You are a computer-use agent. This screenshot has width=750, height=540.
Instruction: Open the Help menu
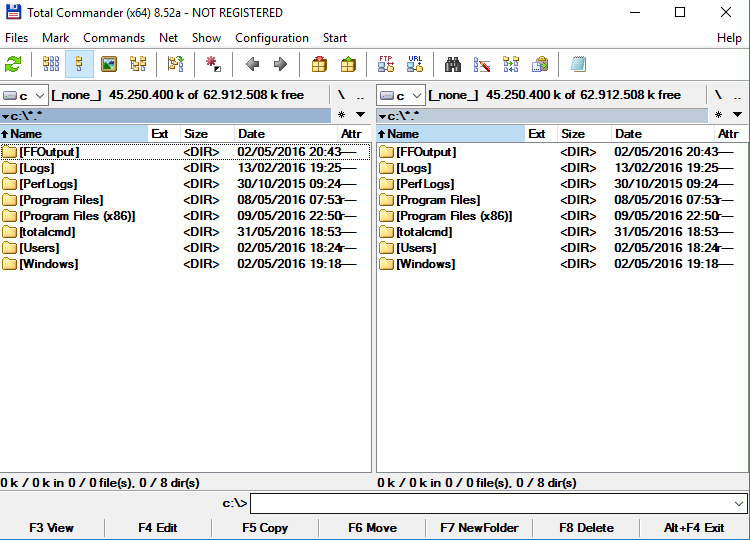[729, 38]
